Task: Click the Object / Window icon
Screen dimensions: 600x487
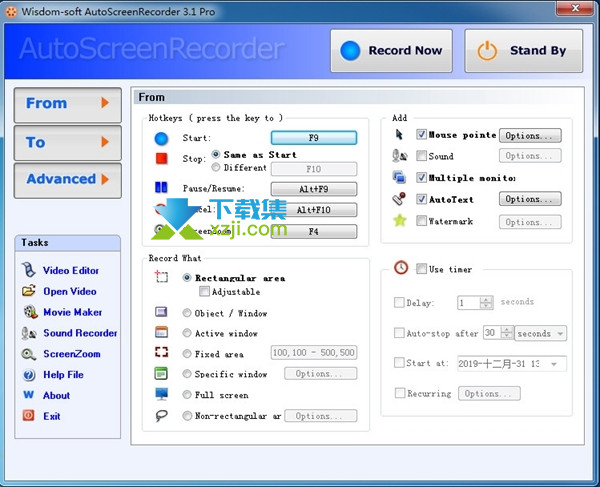Action: point(161,312)
